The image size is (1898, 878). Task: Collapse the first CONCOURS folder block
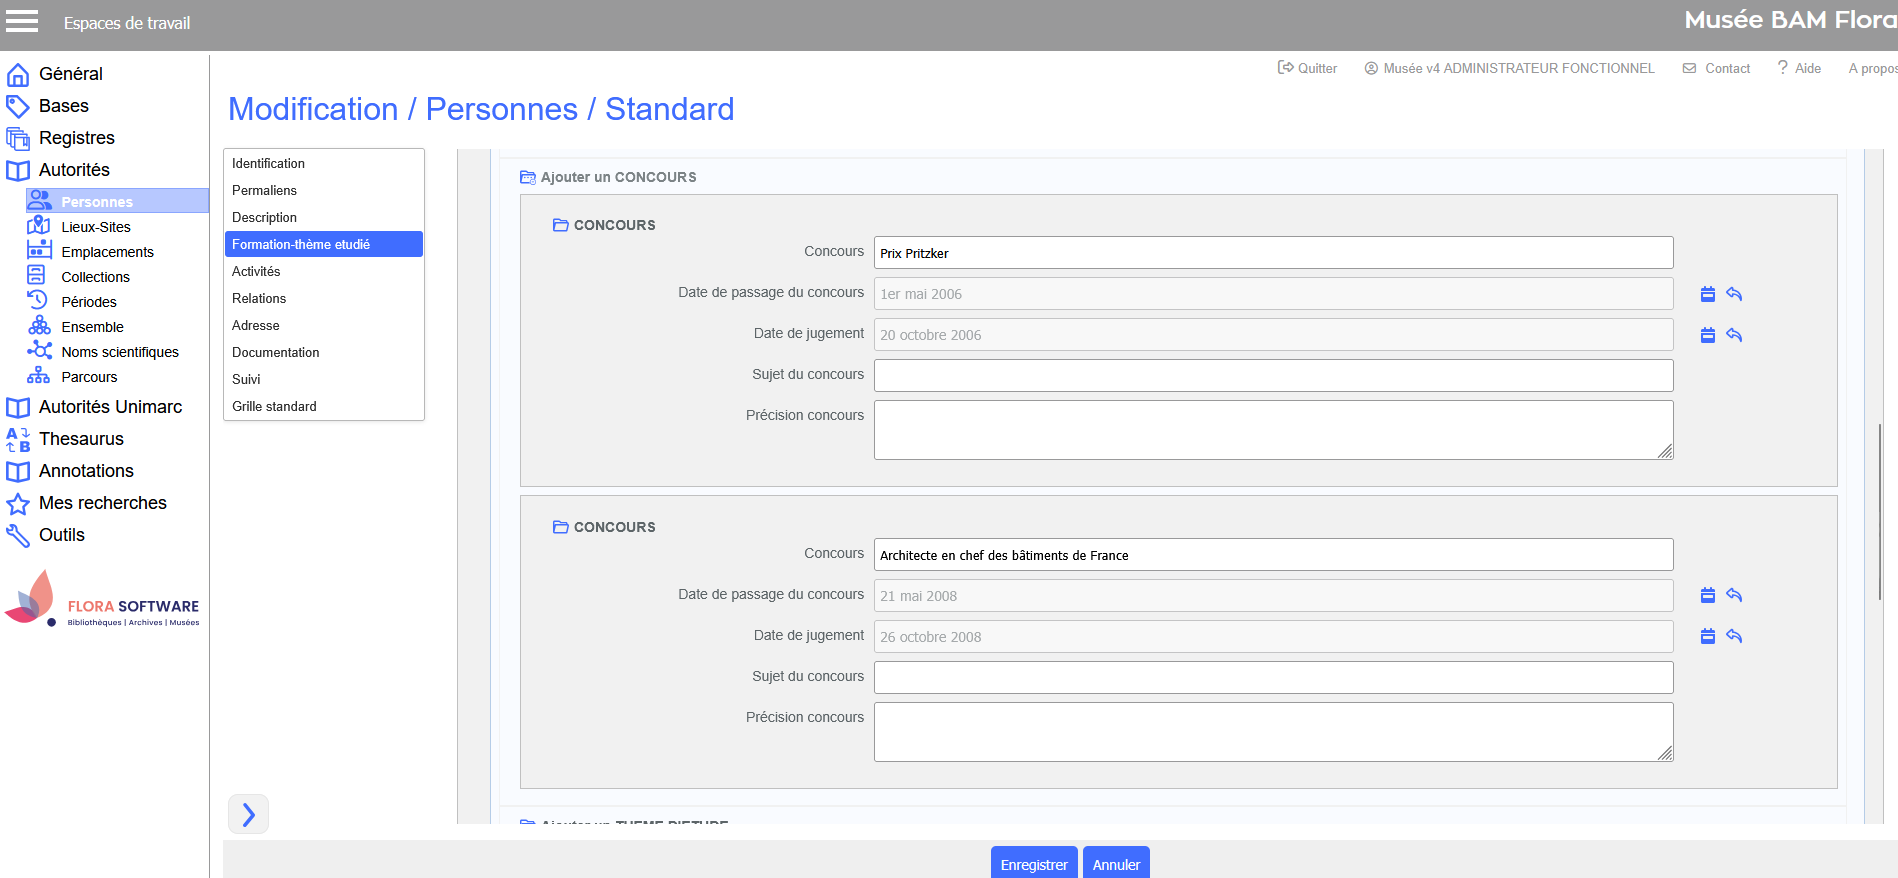[x=561, y=225]
